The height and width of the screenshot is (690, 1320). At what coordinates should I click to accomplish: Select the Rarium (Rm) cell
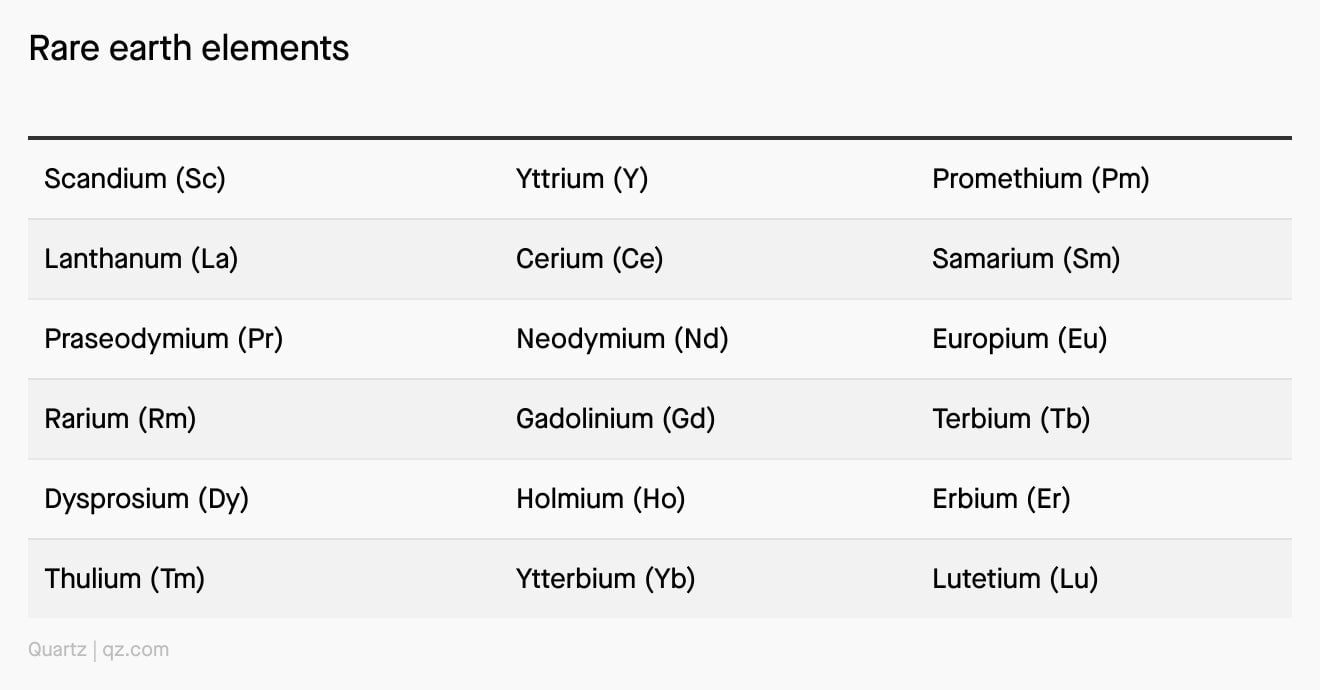coord(120,419)
